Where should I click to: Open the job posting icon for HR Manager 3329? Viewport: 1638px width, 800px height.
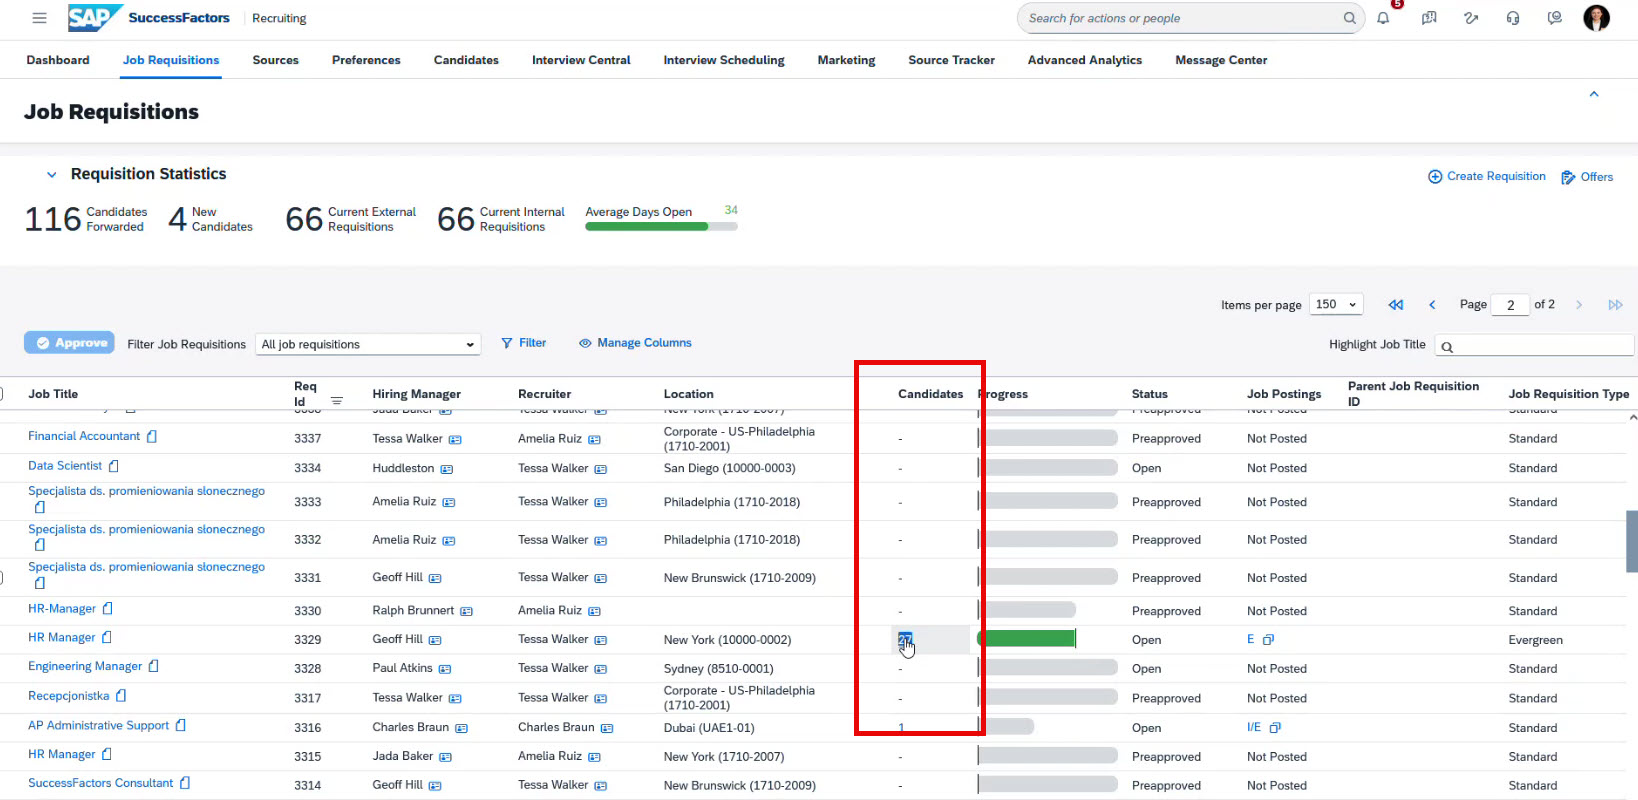[x=1268, y=640]
